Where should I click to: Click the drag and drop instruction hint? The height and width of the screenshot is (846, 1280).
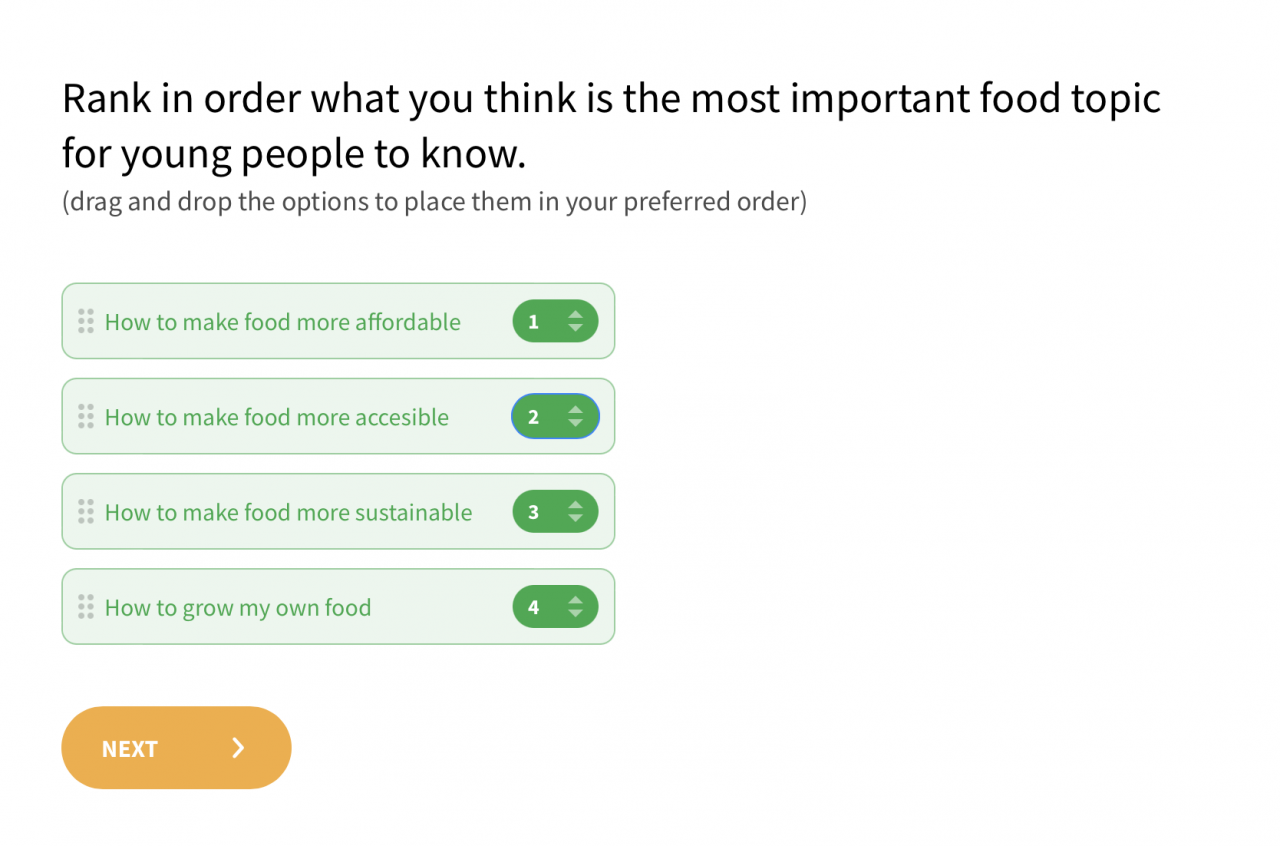click(x=434, y=202)
